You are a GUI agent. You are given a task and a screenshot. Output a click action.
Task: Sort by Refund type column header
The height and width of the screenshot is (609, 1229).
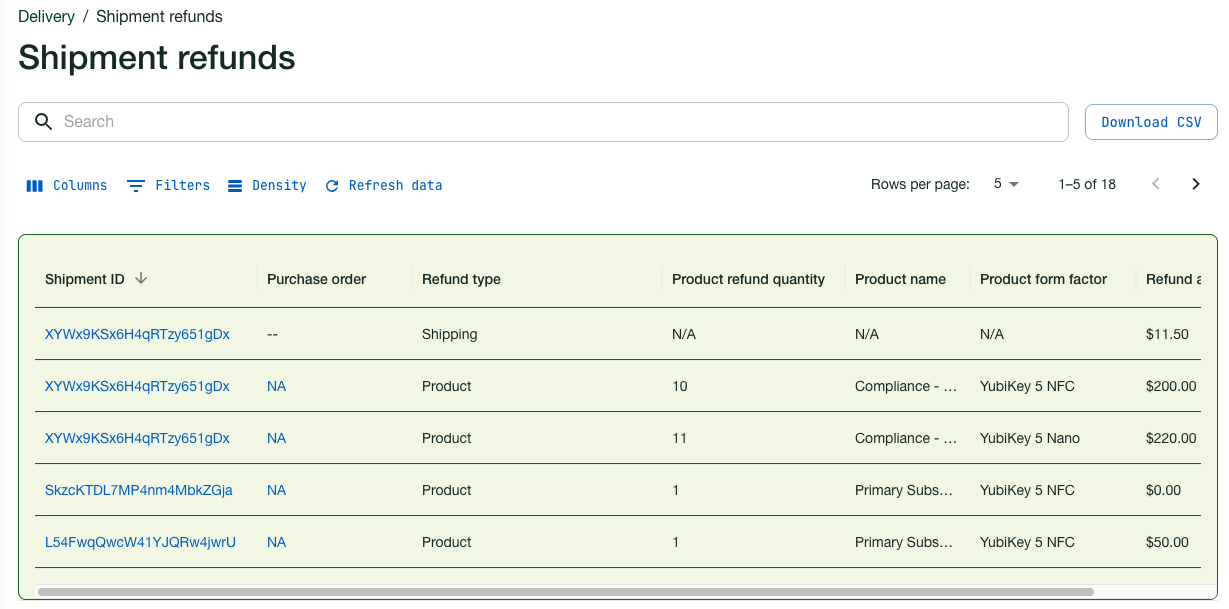click(461, 279)
